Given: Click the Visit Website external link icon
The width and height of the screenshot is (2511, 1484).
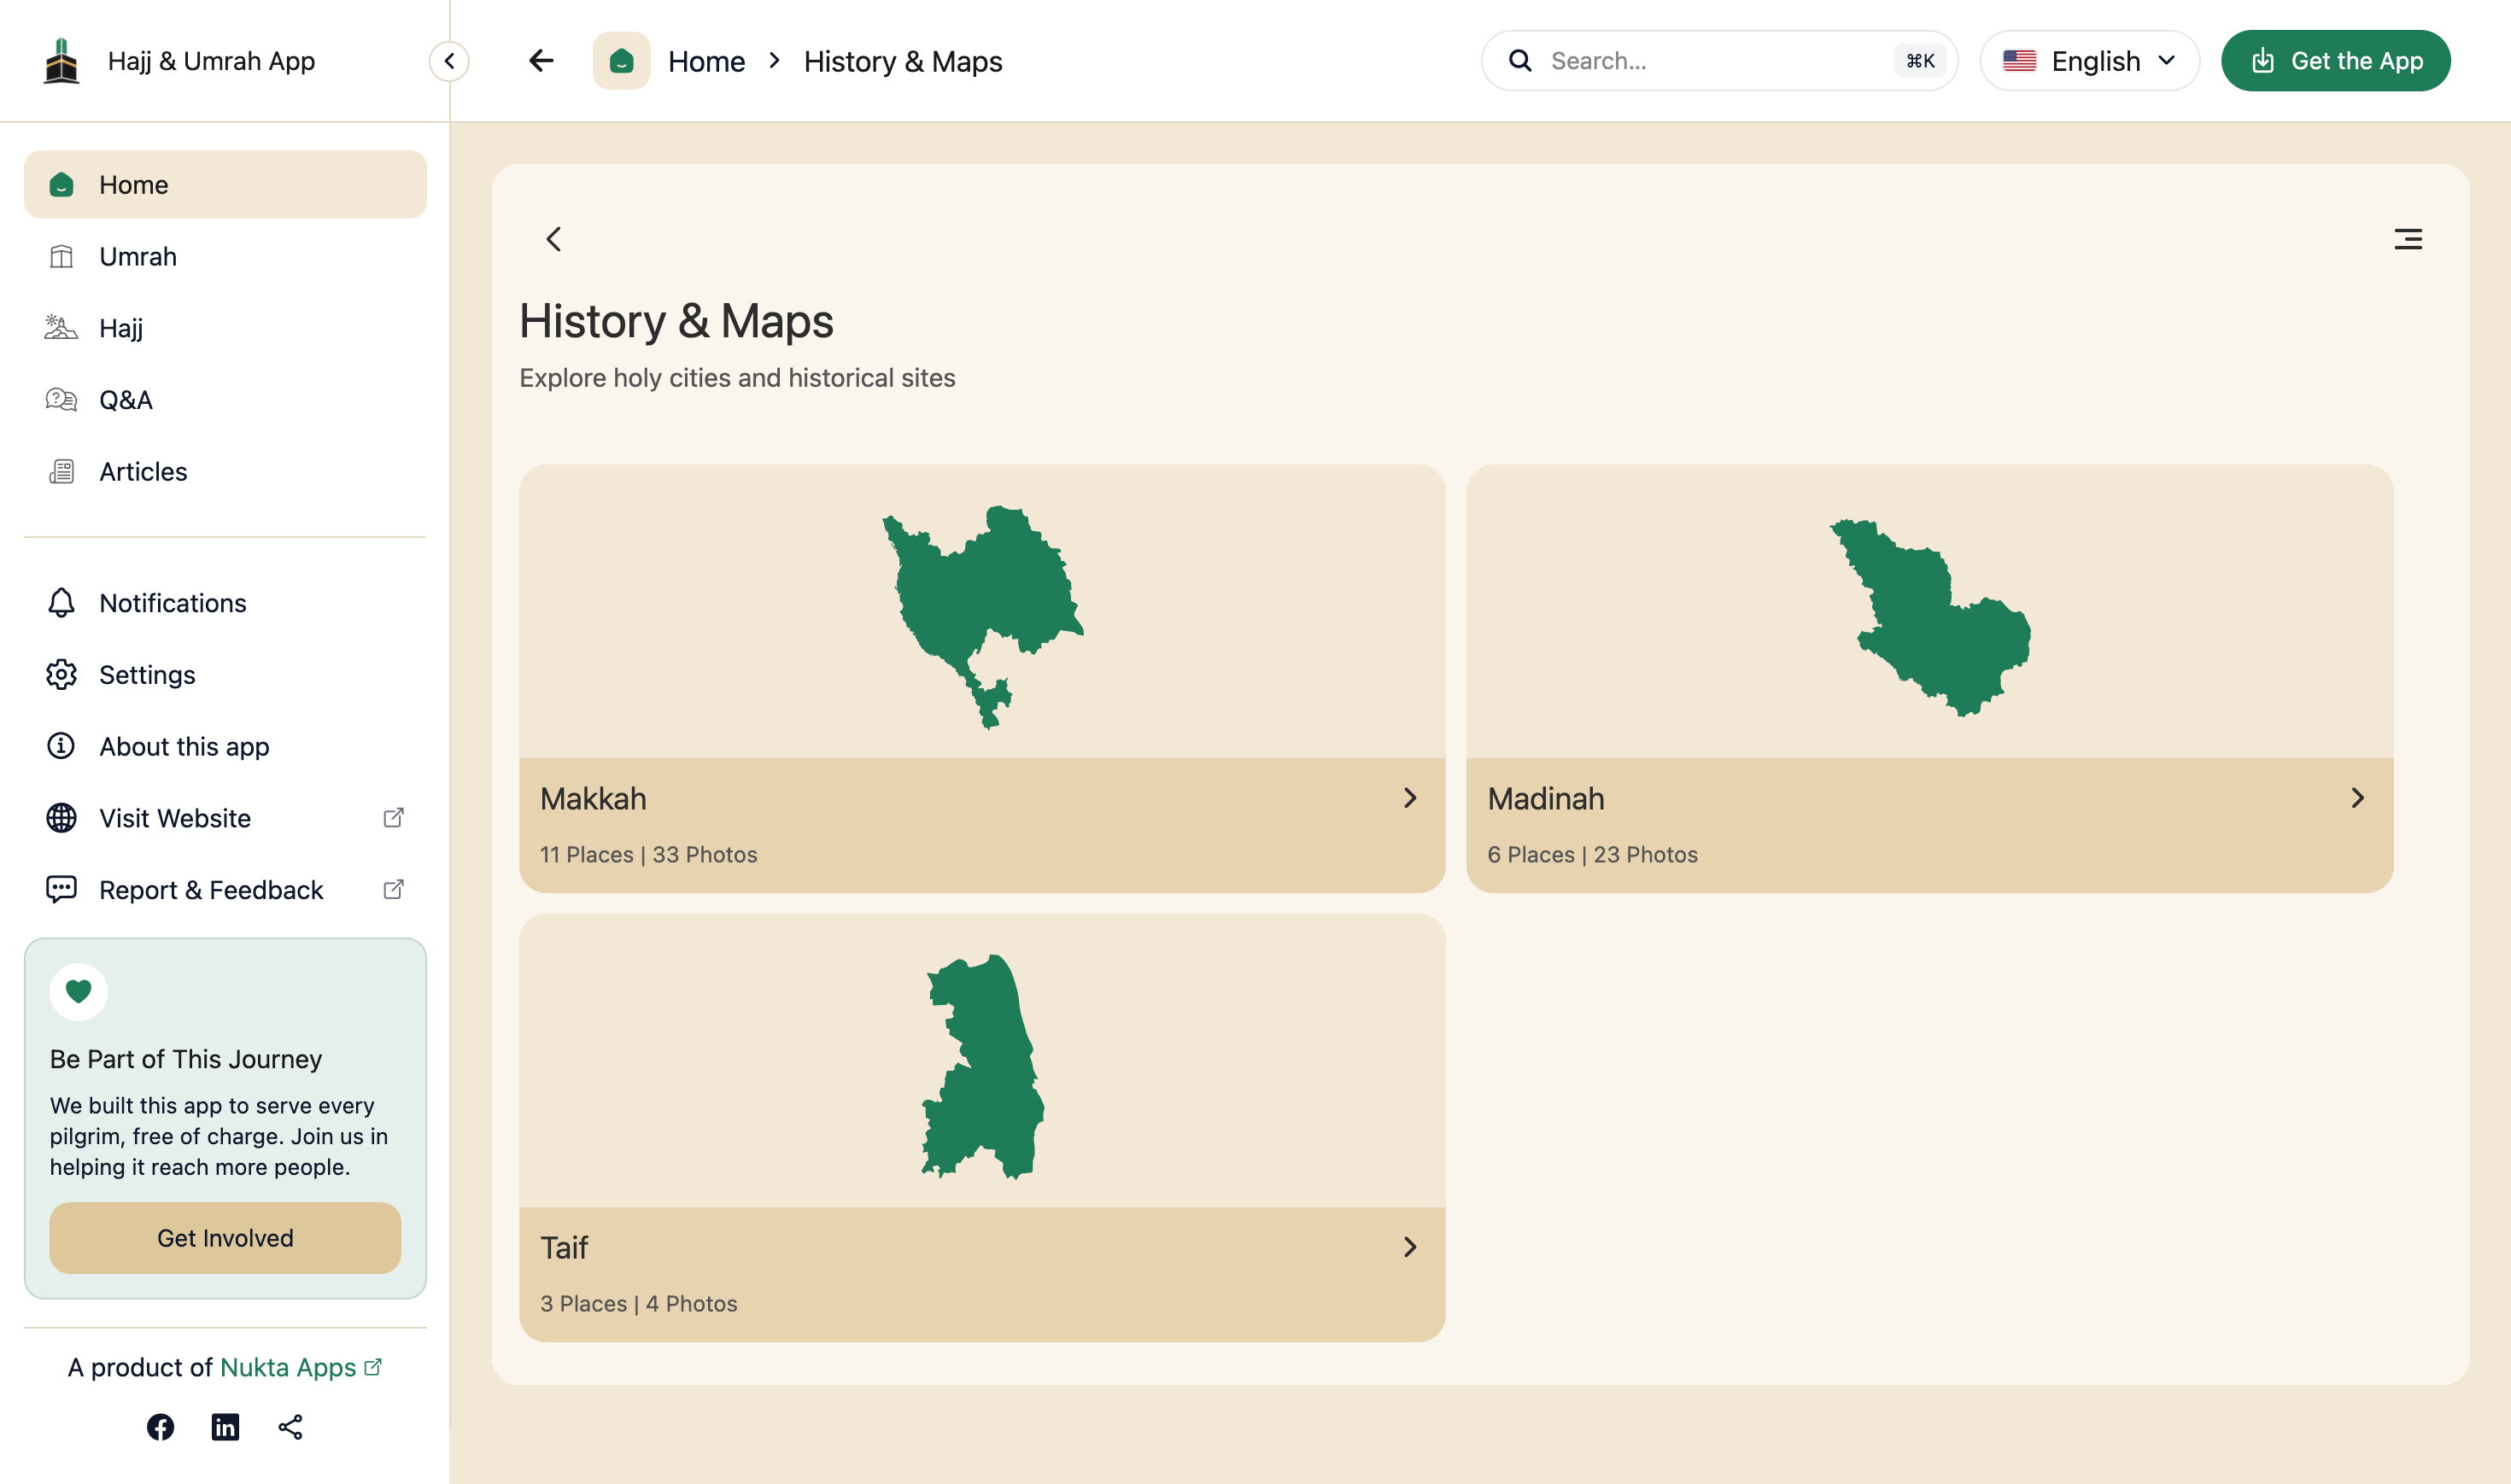Looking at the screenshot, I should click(x=394, y=818).
